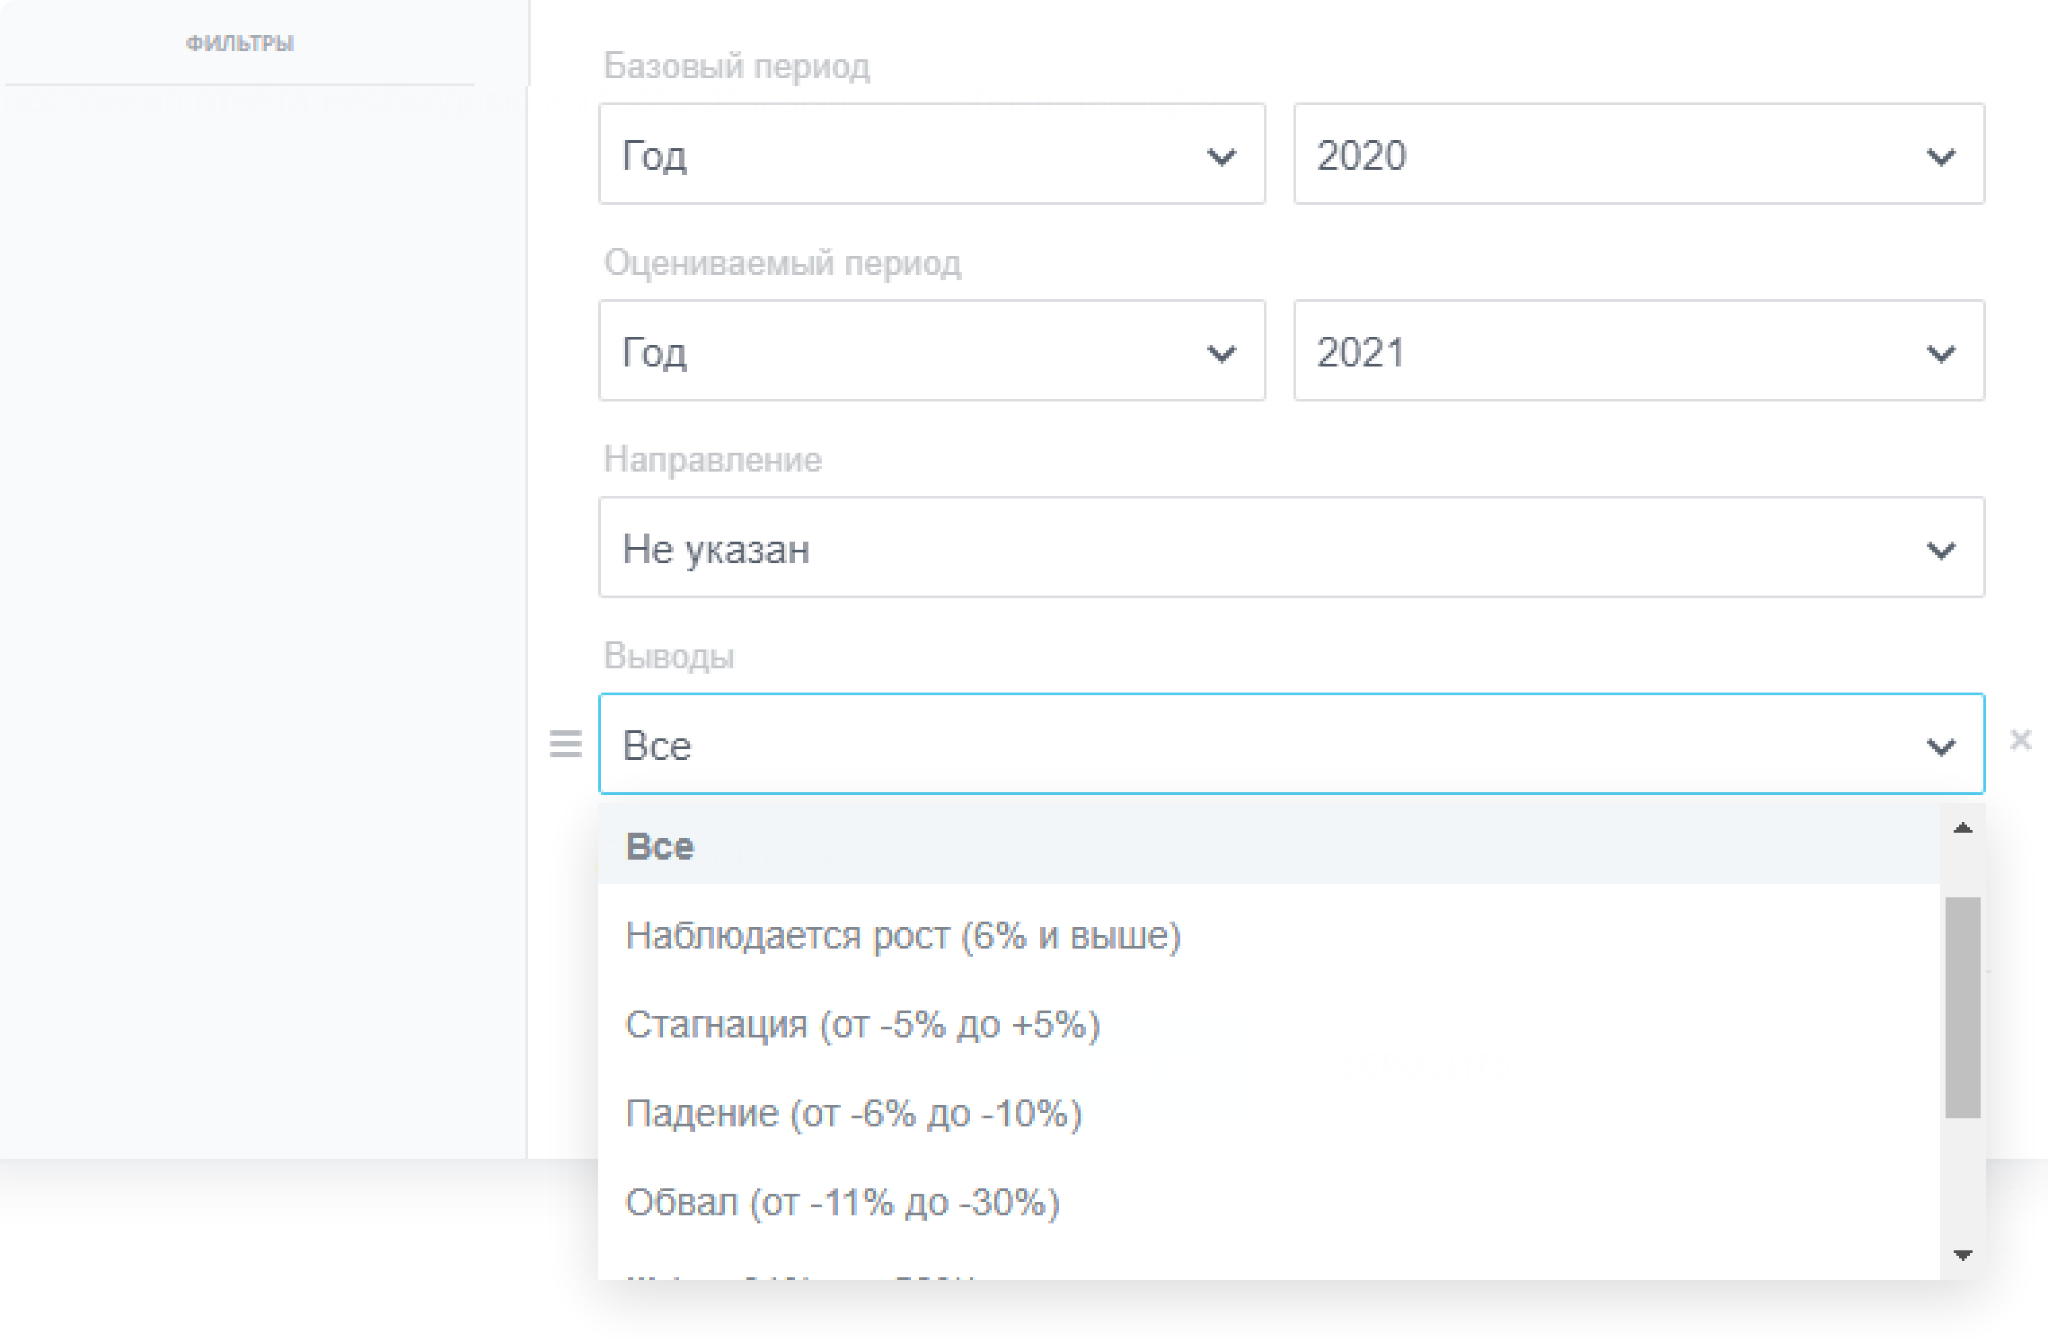
Task: Pick Стагнация (от -5% до +5%) option
Action: [862, 1025]
